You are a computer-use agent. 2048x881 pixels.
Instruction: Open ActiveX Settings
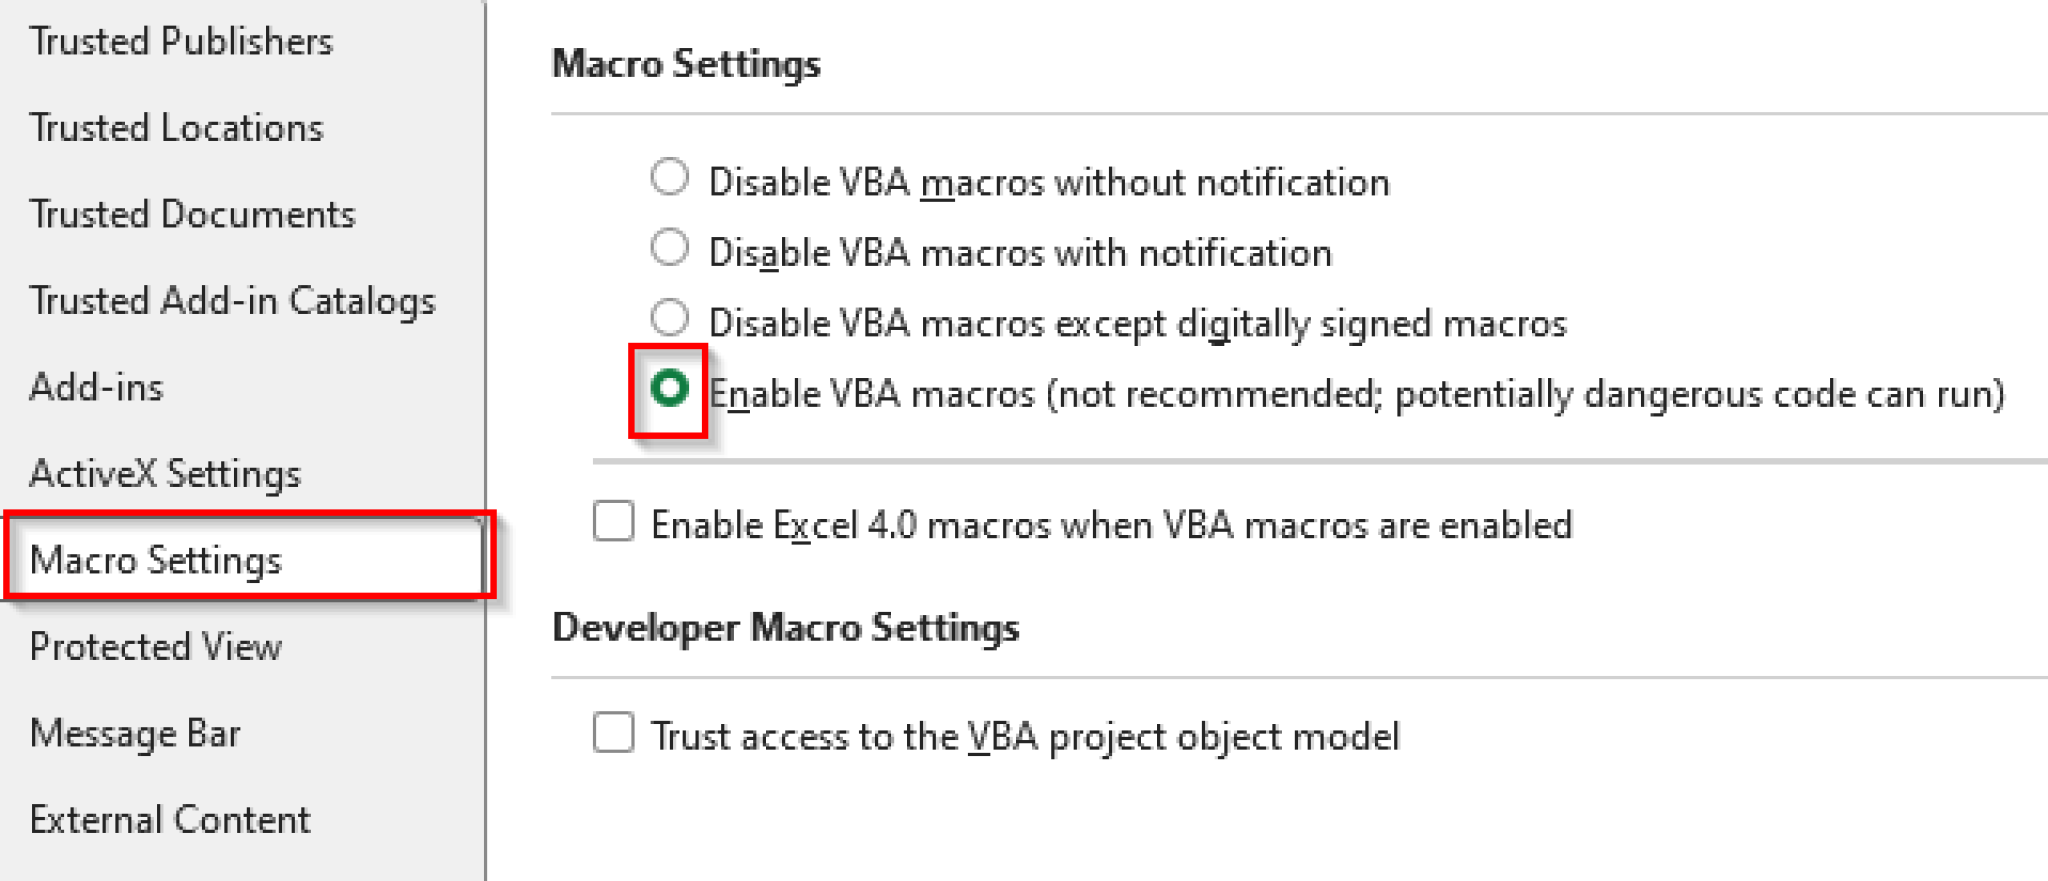(165, 473)
